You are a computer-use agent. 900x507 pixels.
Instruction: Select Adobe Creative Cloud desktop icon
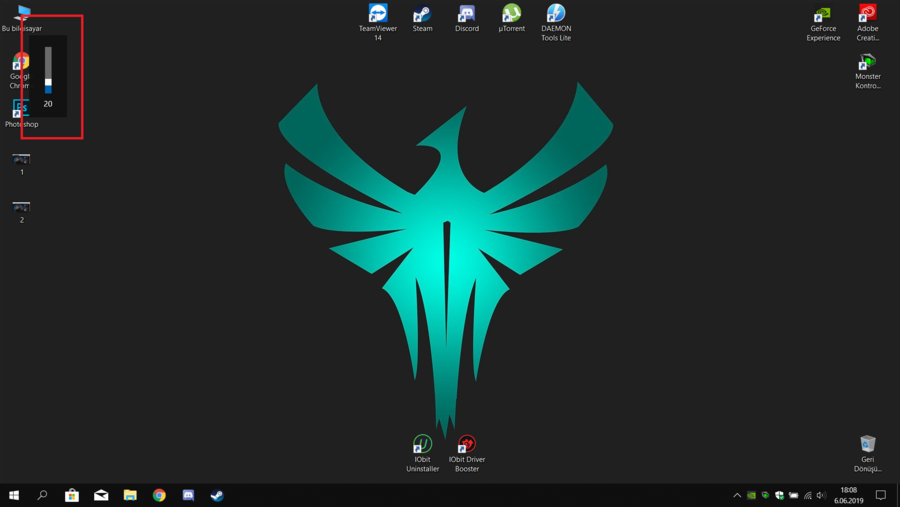pos(867,15)
